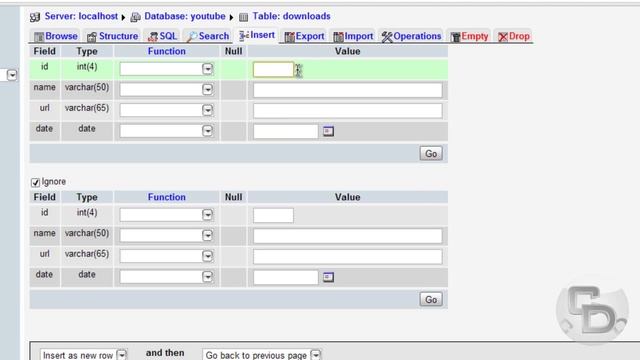
Task: Click the second date value field
Action: click(285, 277)
